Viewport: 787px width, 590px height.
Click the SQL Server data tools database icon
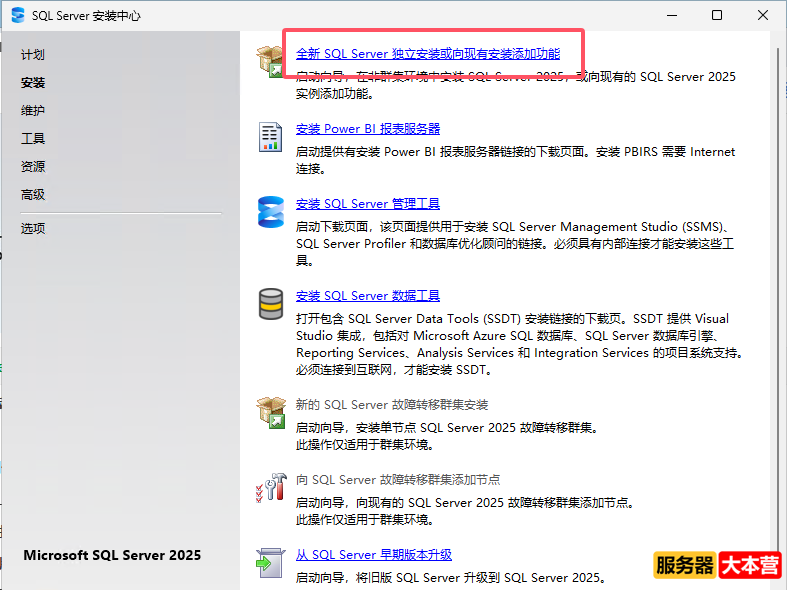(271, 304)
